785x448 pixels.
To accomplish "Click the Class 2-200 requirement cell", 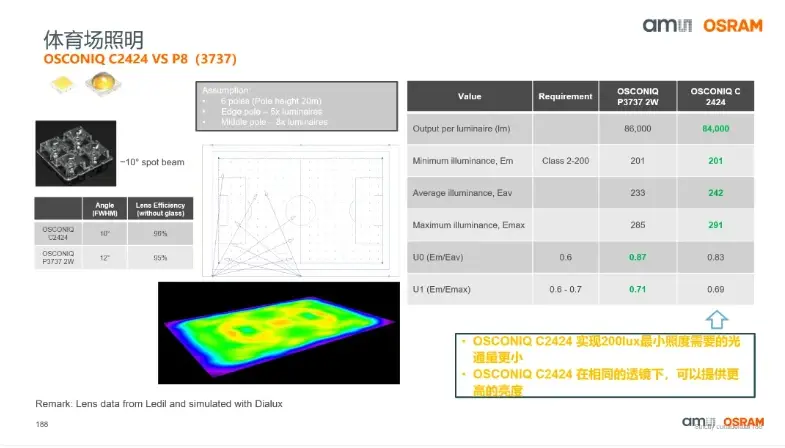I will pos(565,161).
